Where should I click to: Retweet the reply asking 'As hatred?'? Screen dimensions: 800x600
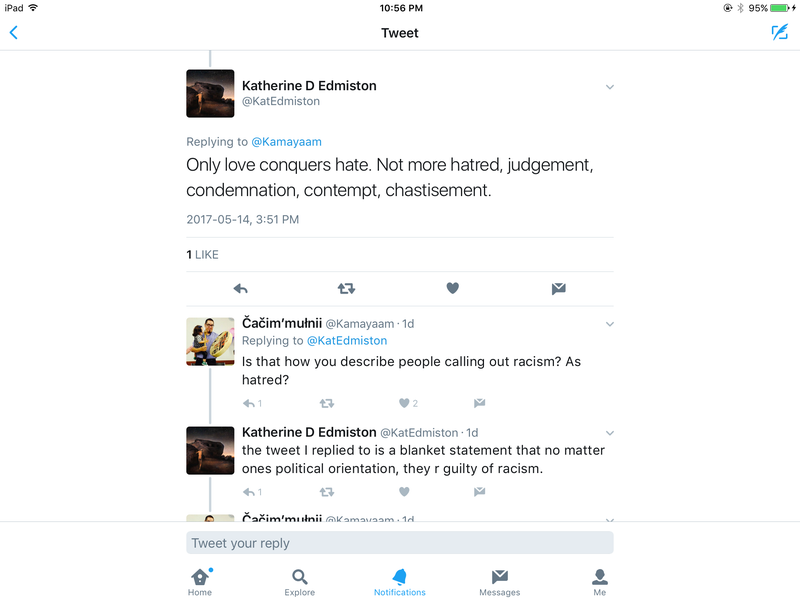click(327, 404)
